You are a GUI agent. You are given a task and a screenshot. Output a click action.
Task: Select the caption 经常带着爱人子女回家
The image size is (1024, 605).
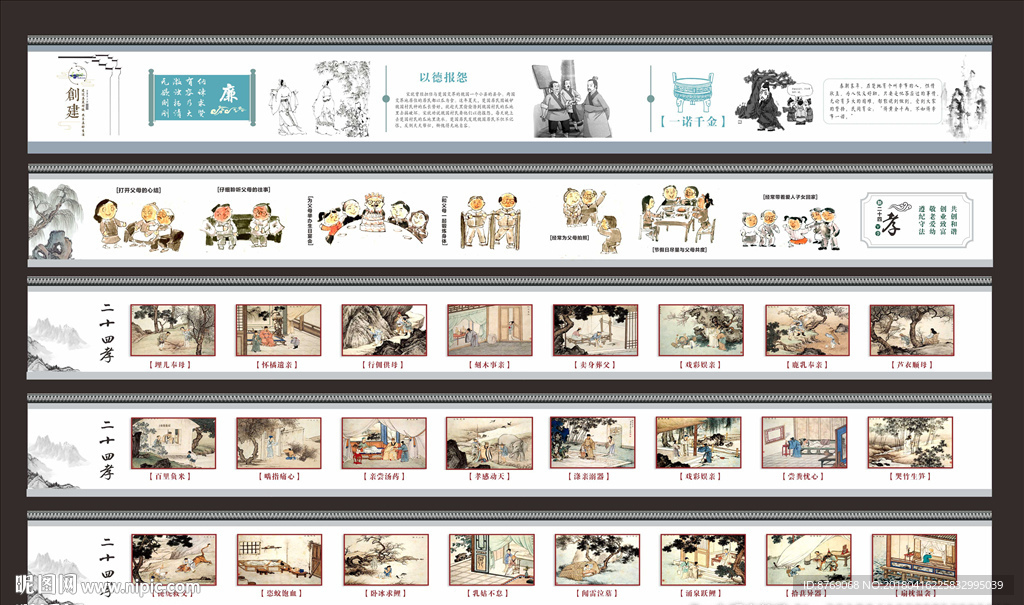click(x=790, y=197)
